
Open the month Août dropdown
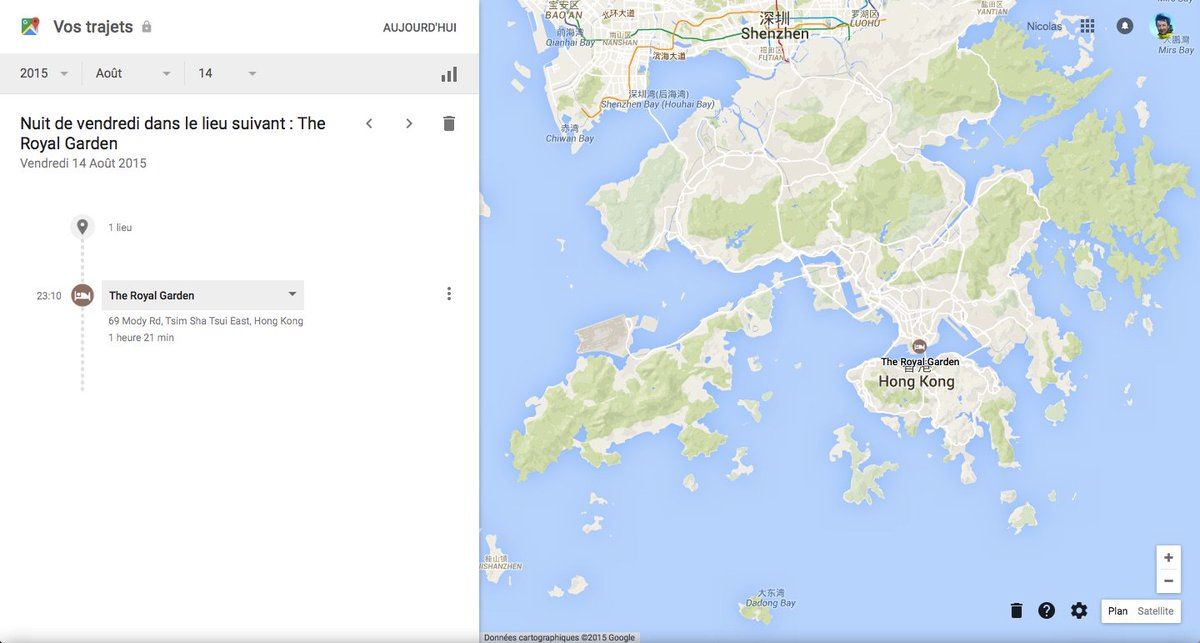[133, 73]
